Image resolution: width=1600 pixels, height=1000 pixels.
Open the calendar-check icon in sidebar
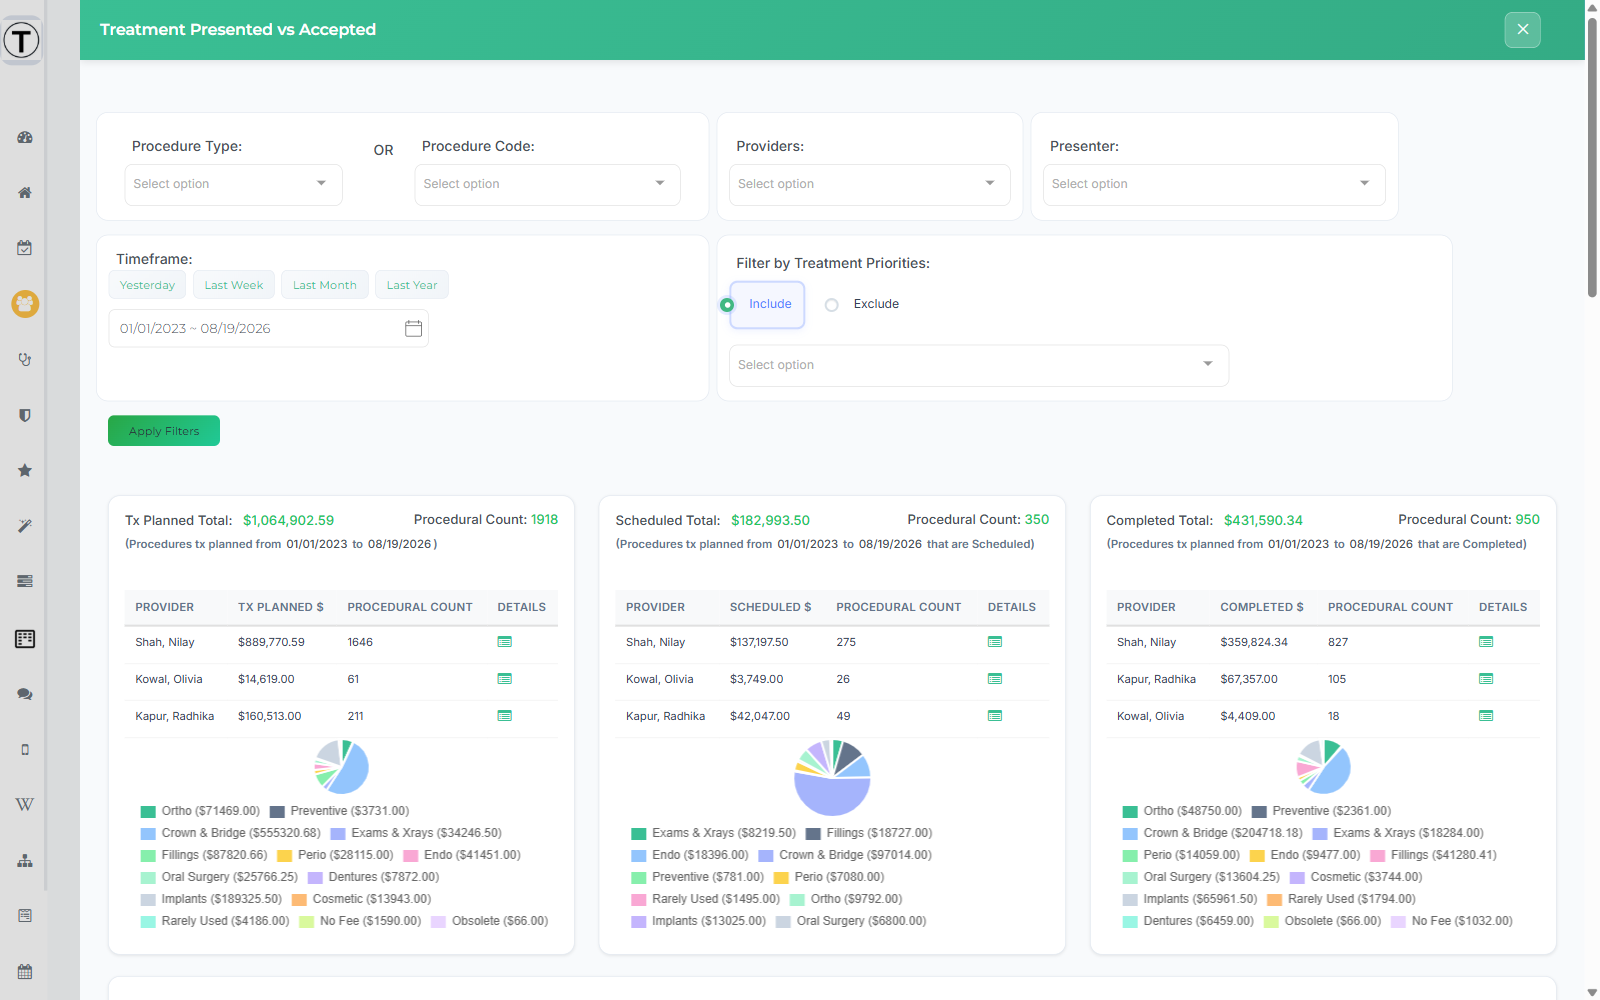click(x=25, y=248)
